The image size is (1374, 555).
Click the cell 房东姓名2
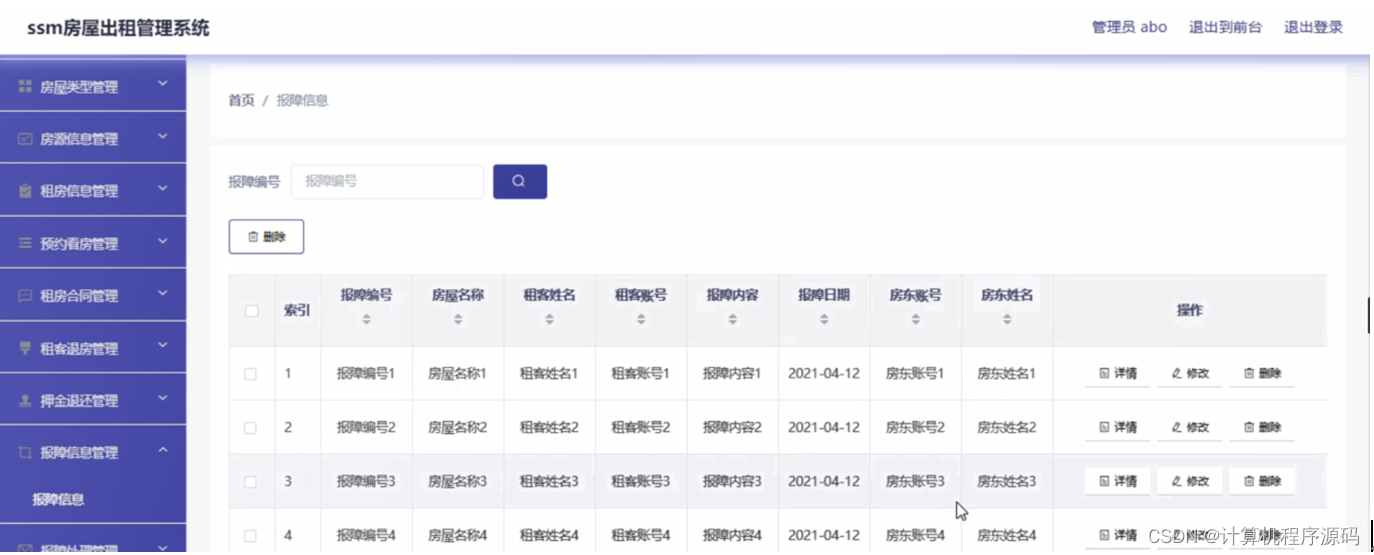(x=1007, y=428)
